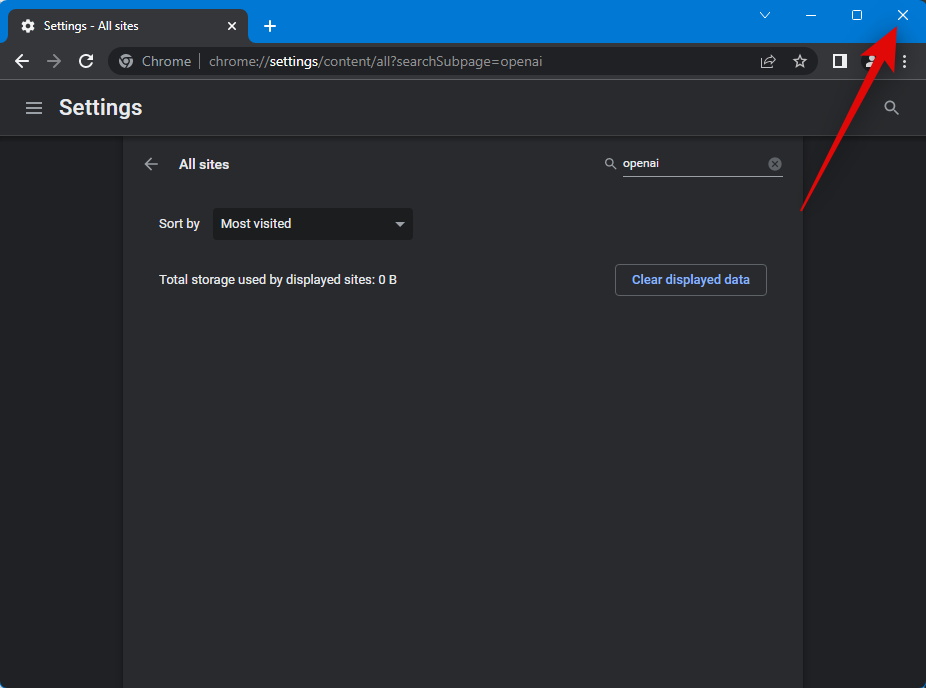The width and height of the screenshot is (926, 688).
Task: View site information via Chrome chip
Action: point(155,61)
